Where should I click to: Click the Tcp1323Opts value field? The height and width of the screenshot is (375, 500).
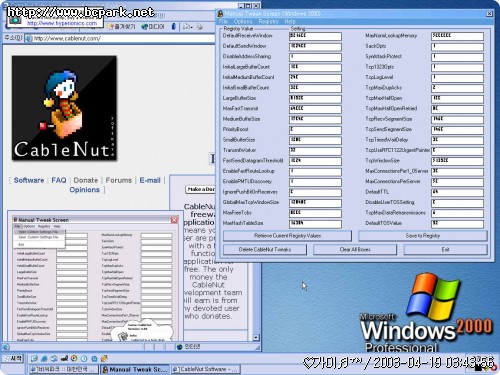coord(457,67)
